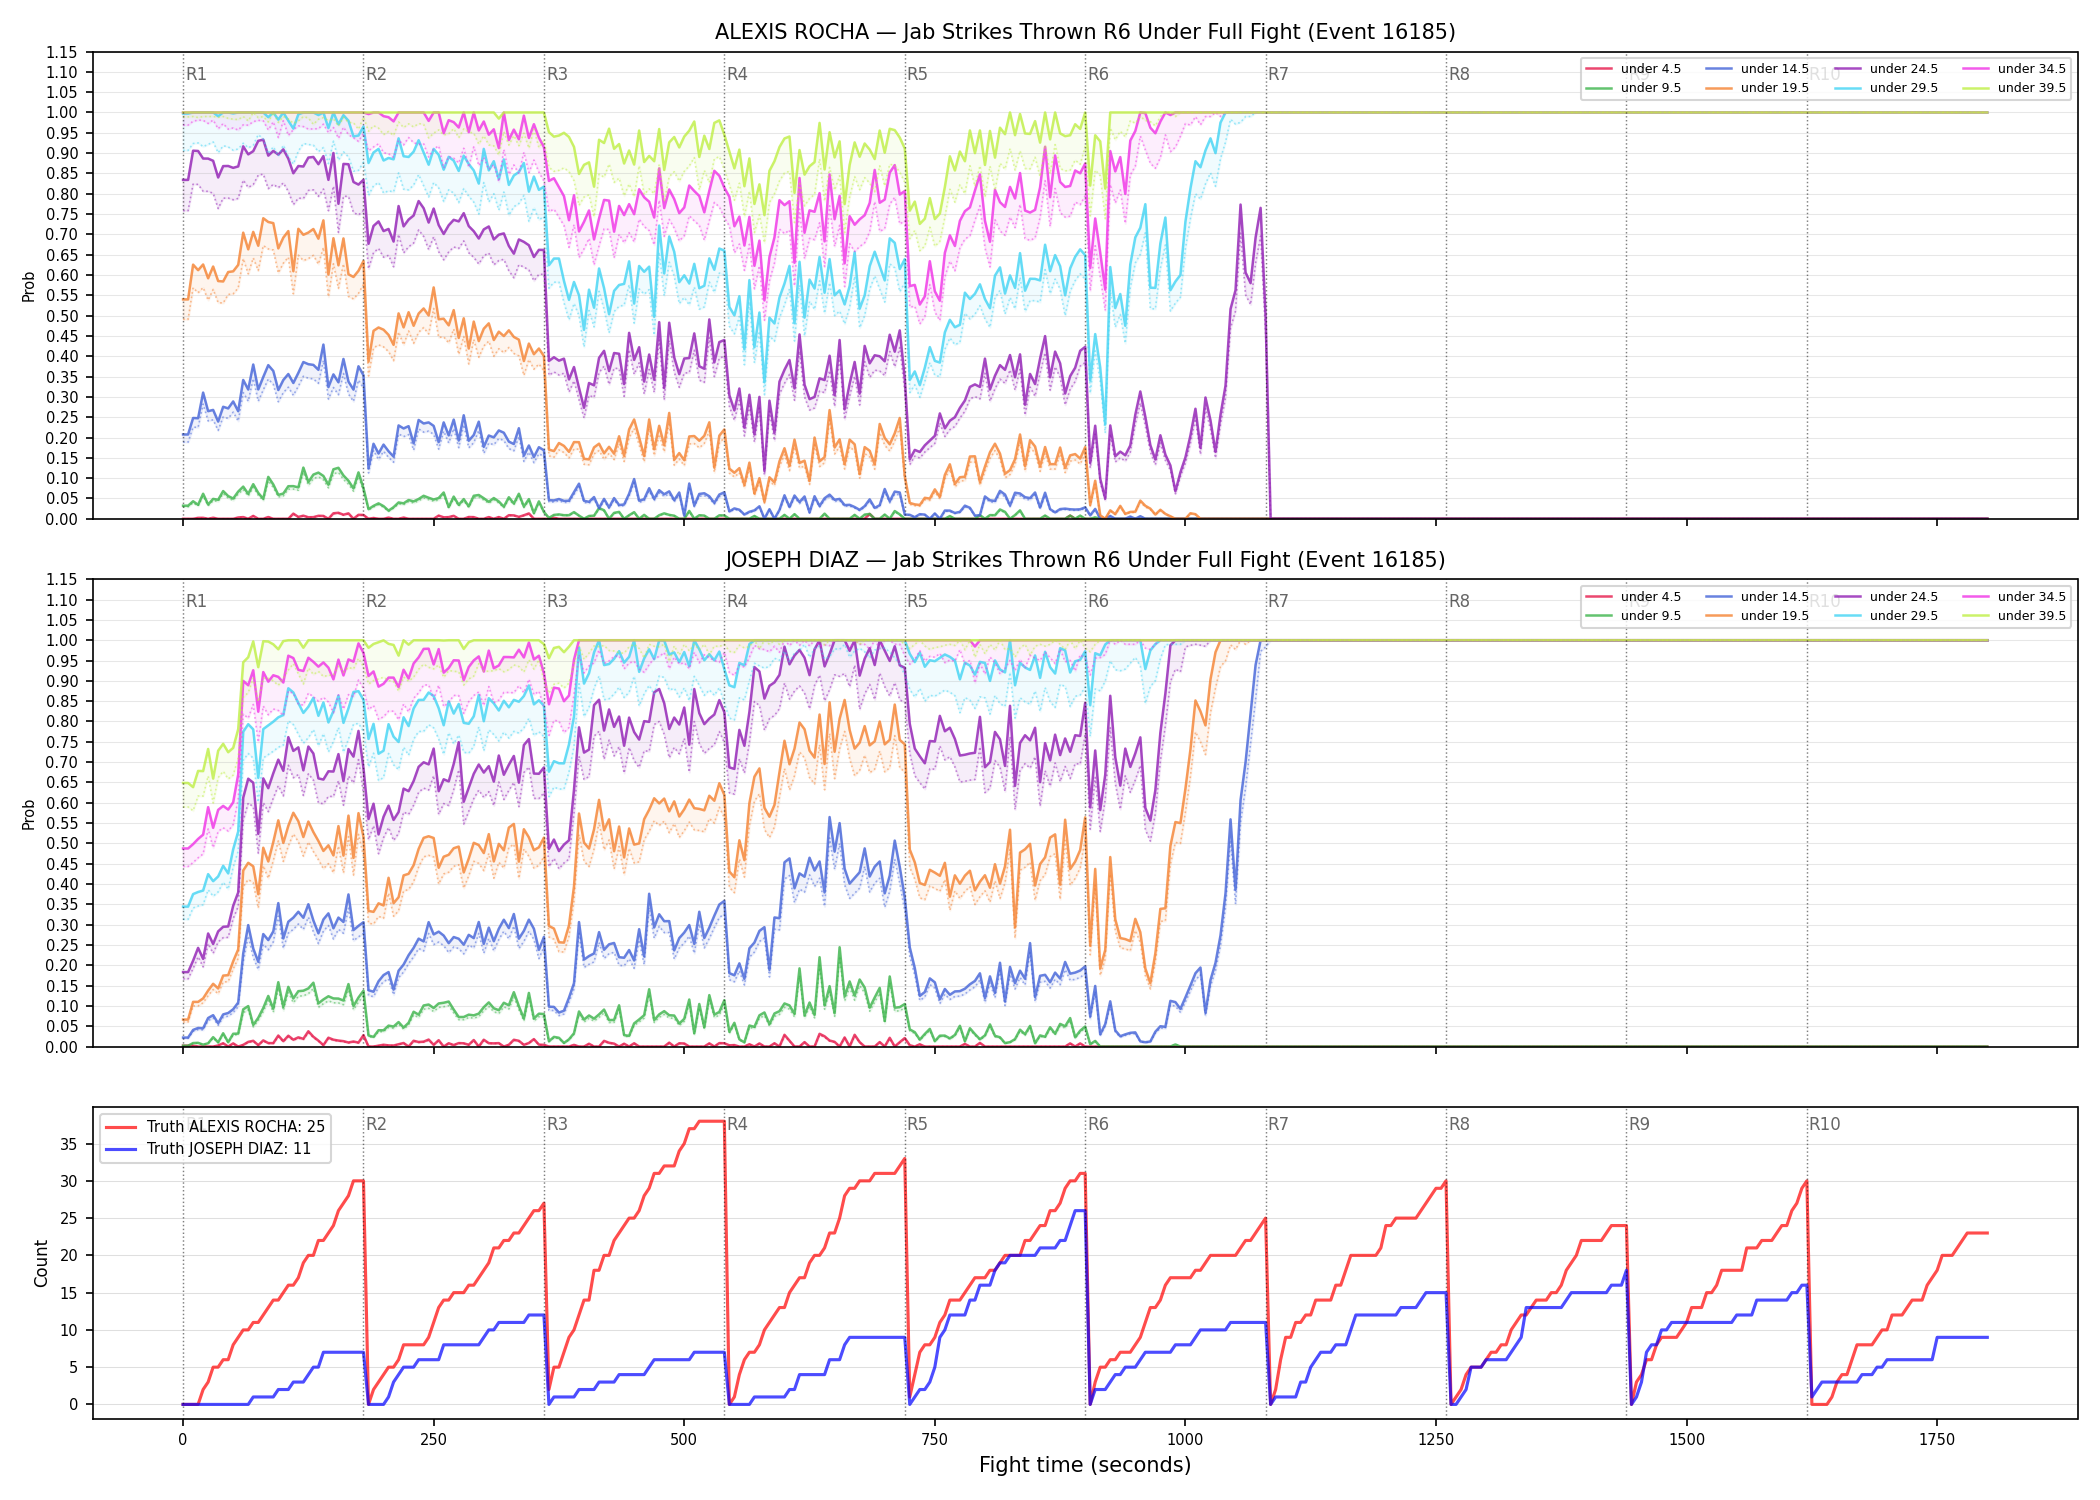Pick 'under 29.5' legend entry in Diaz chart
The height and width of the screenshot is (1500, 2100).
1886,616
